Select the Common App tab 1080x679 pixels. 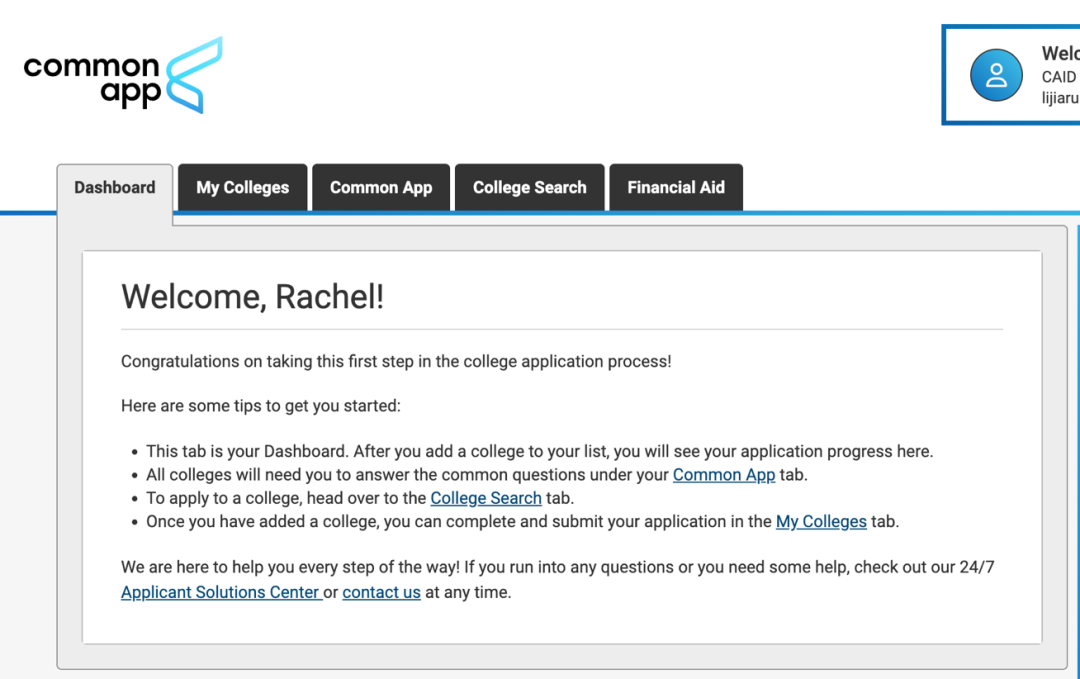click(x=381, y=187)
